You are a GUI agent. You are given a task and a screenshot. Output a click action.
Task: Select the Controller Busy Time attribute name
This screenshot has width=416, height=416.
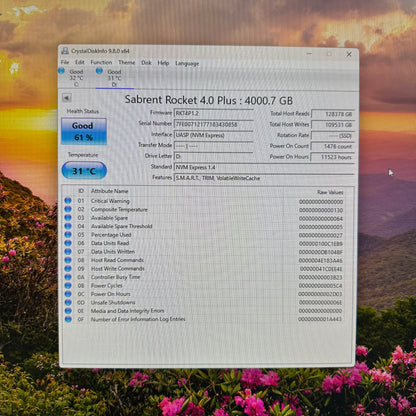(x=115, y=277)
